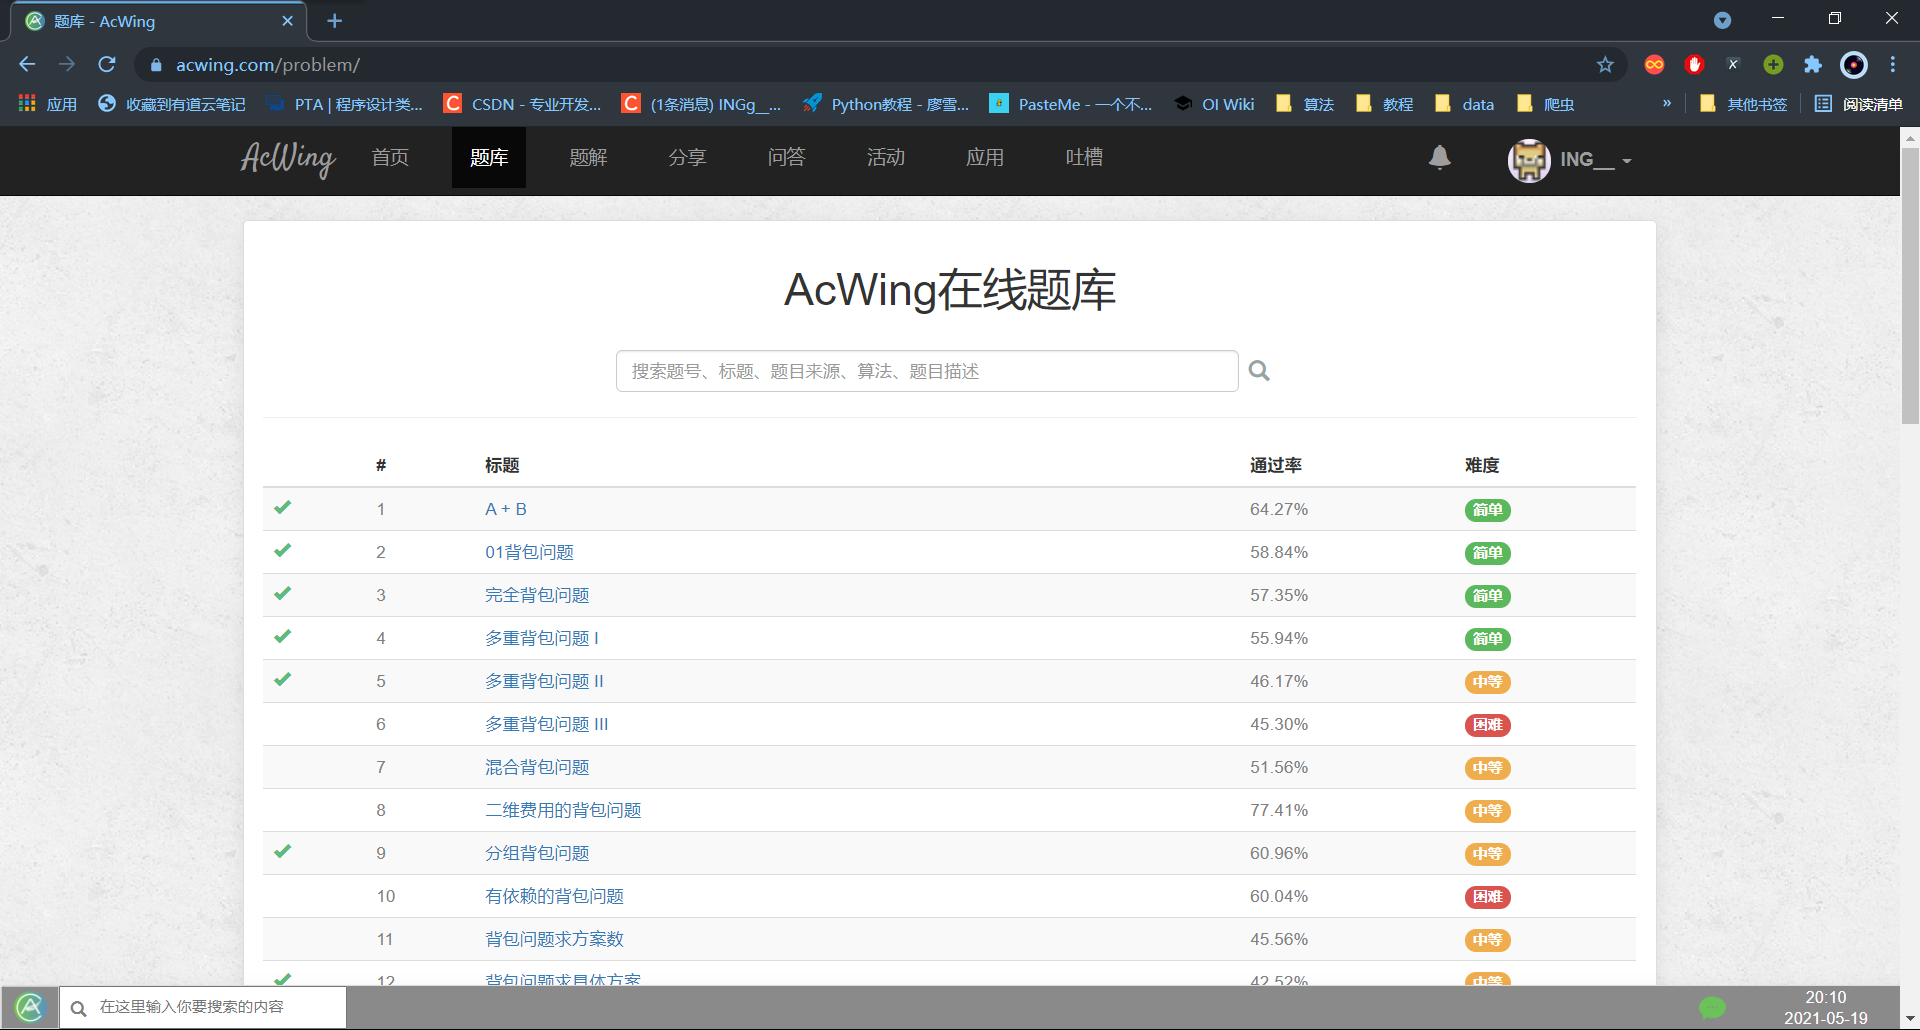Open the 吐槽 nav item
Image resolution: width=1920 pixels, height=1030 pixels.
pyautogui.click(x=1084, y=157)
